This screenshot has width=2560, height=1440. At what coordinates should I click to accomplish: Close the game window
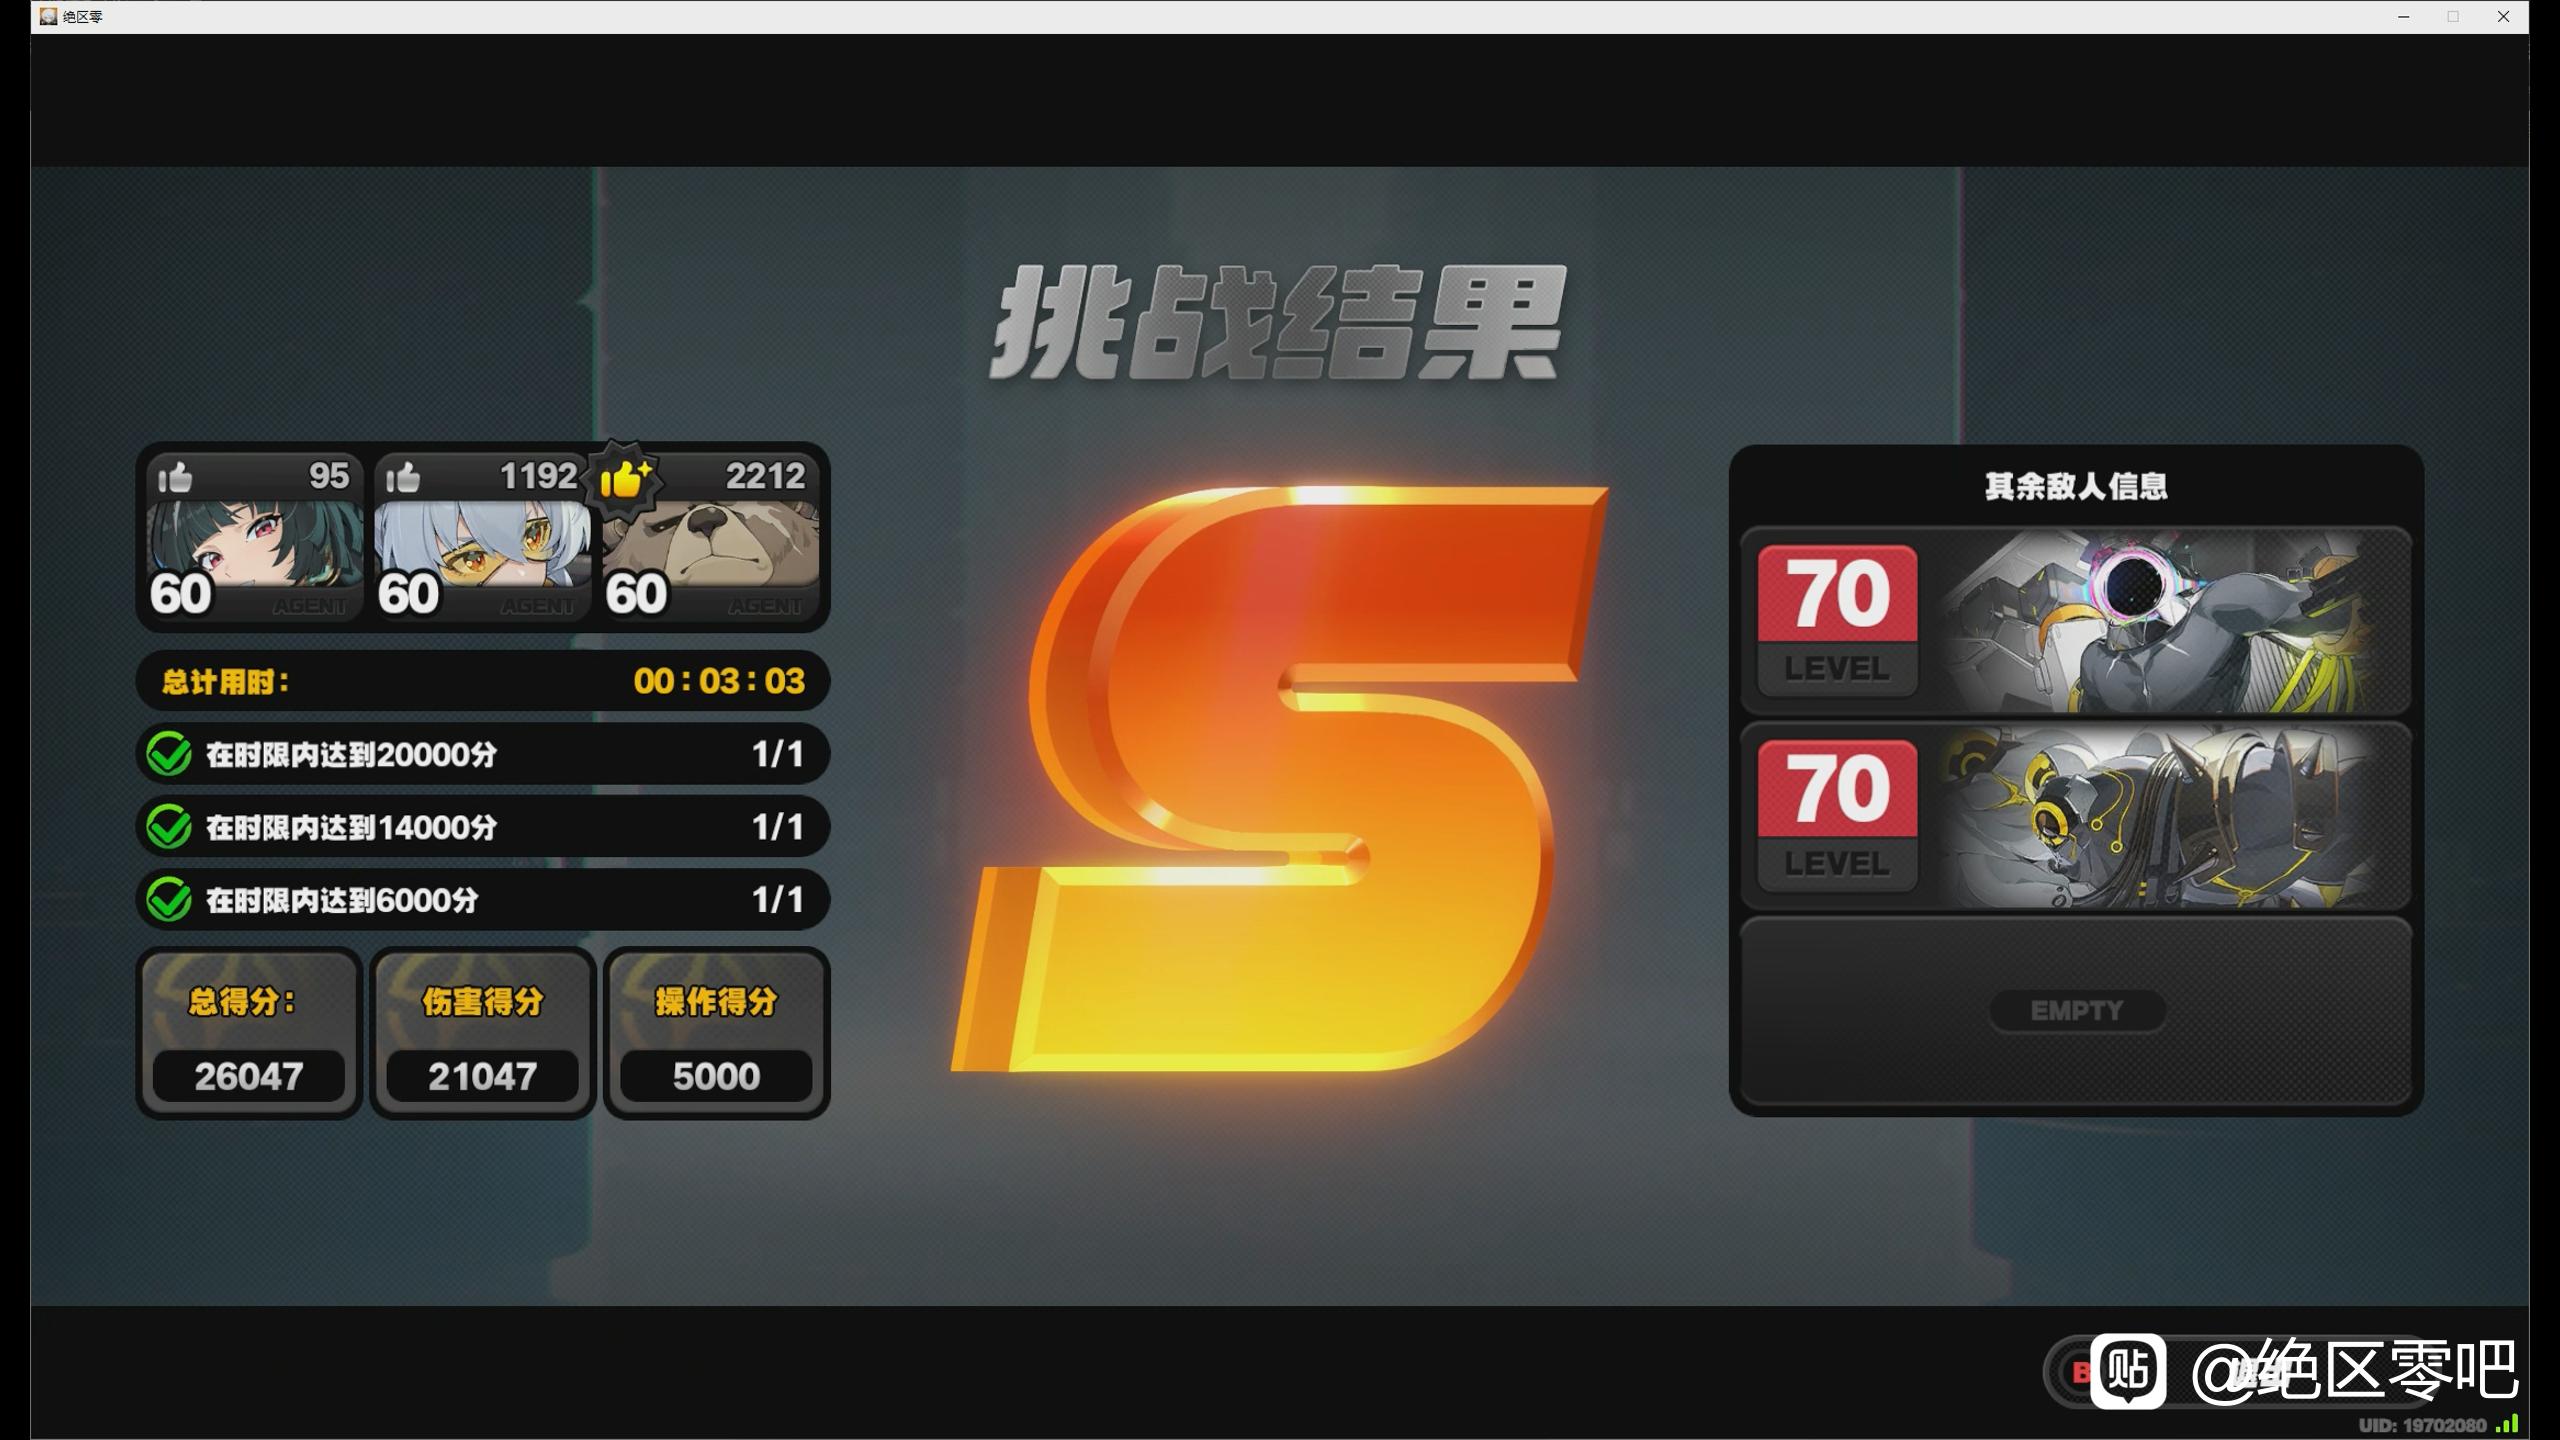(x=2503, y=17)
